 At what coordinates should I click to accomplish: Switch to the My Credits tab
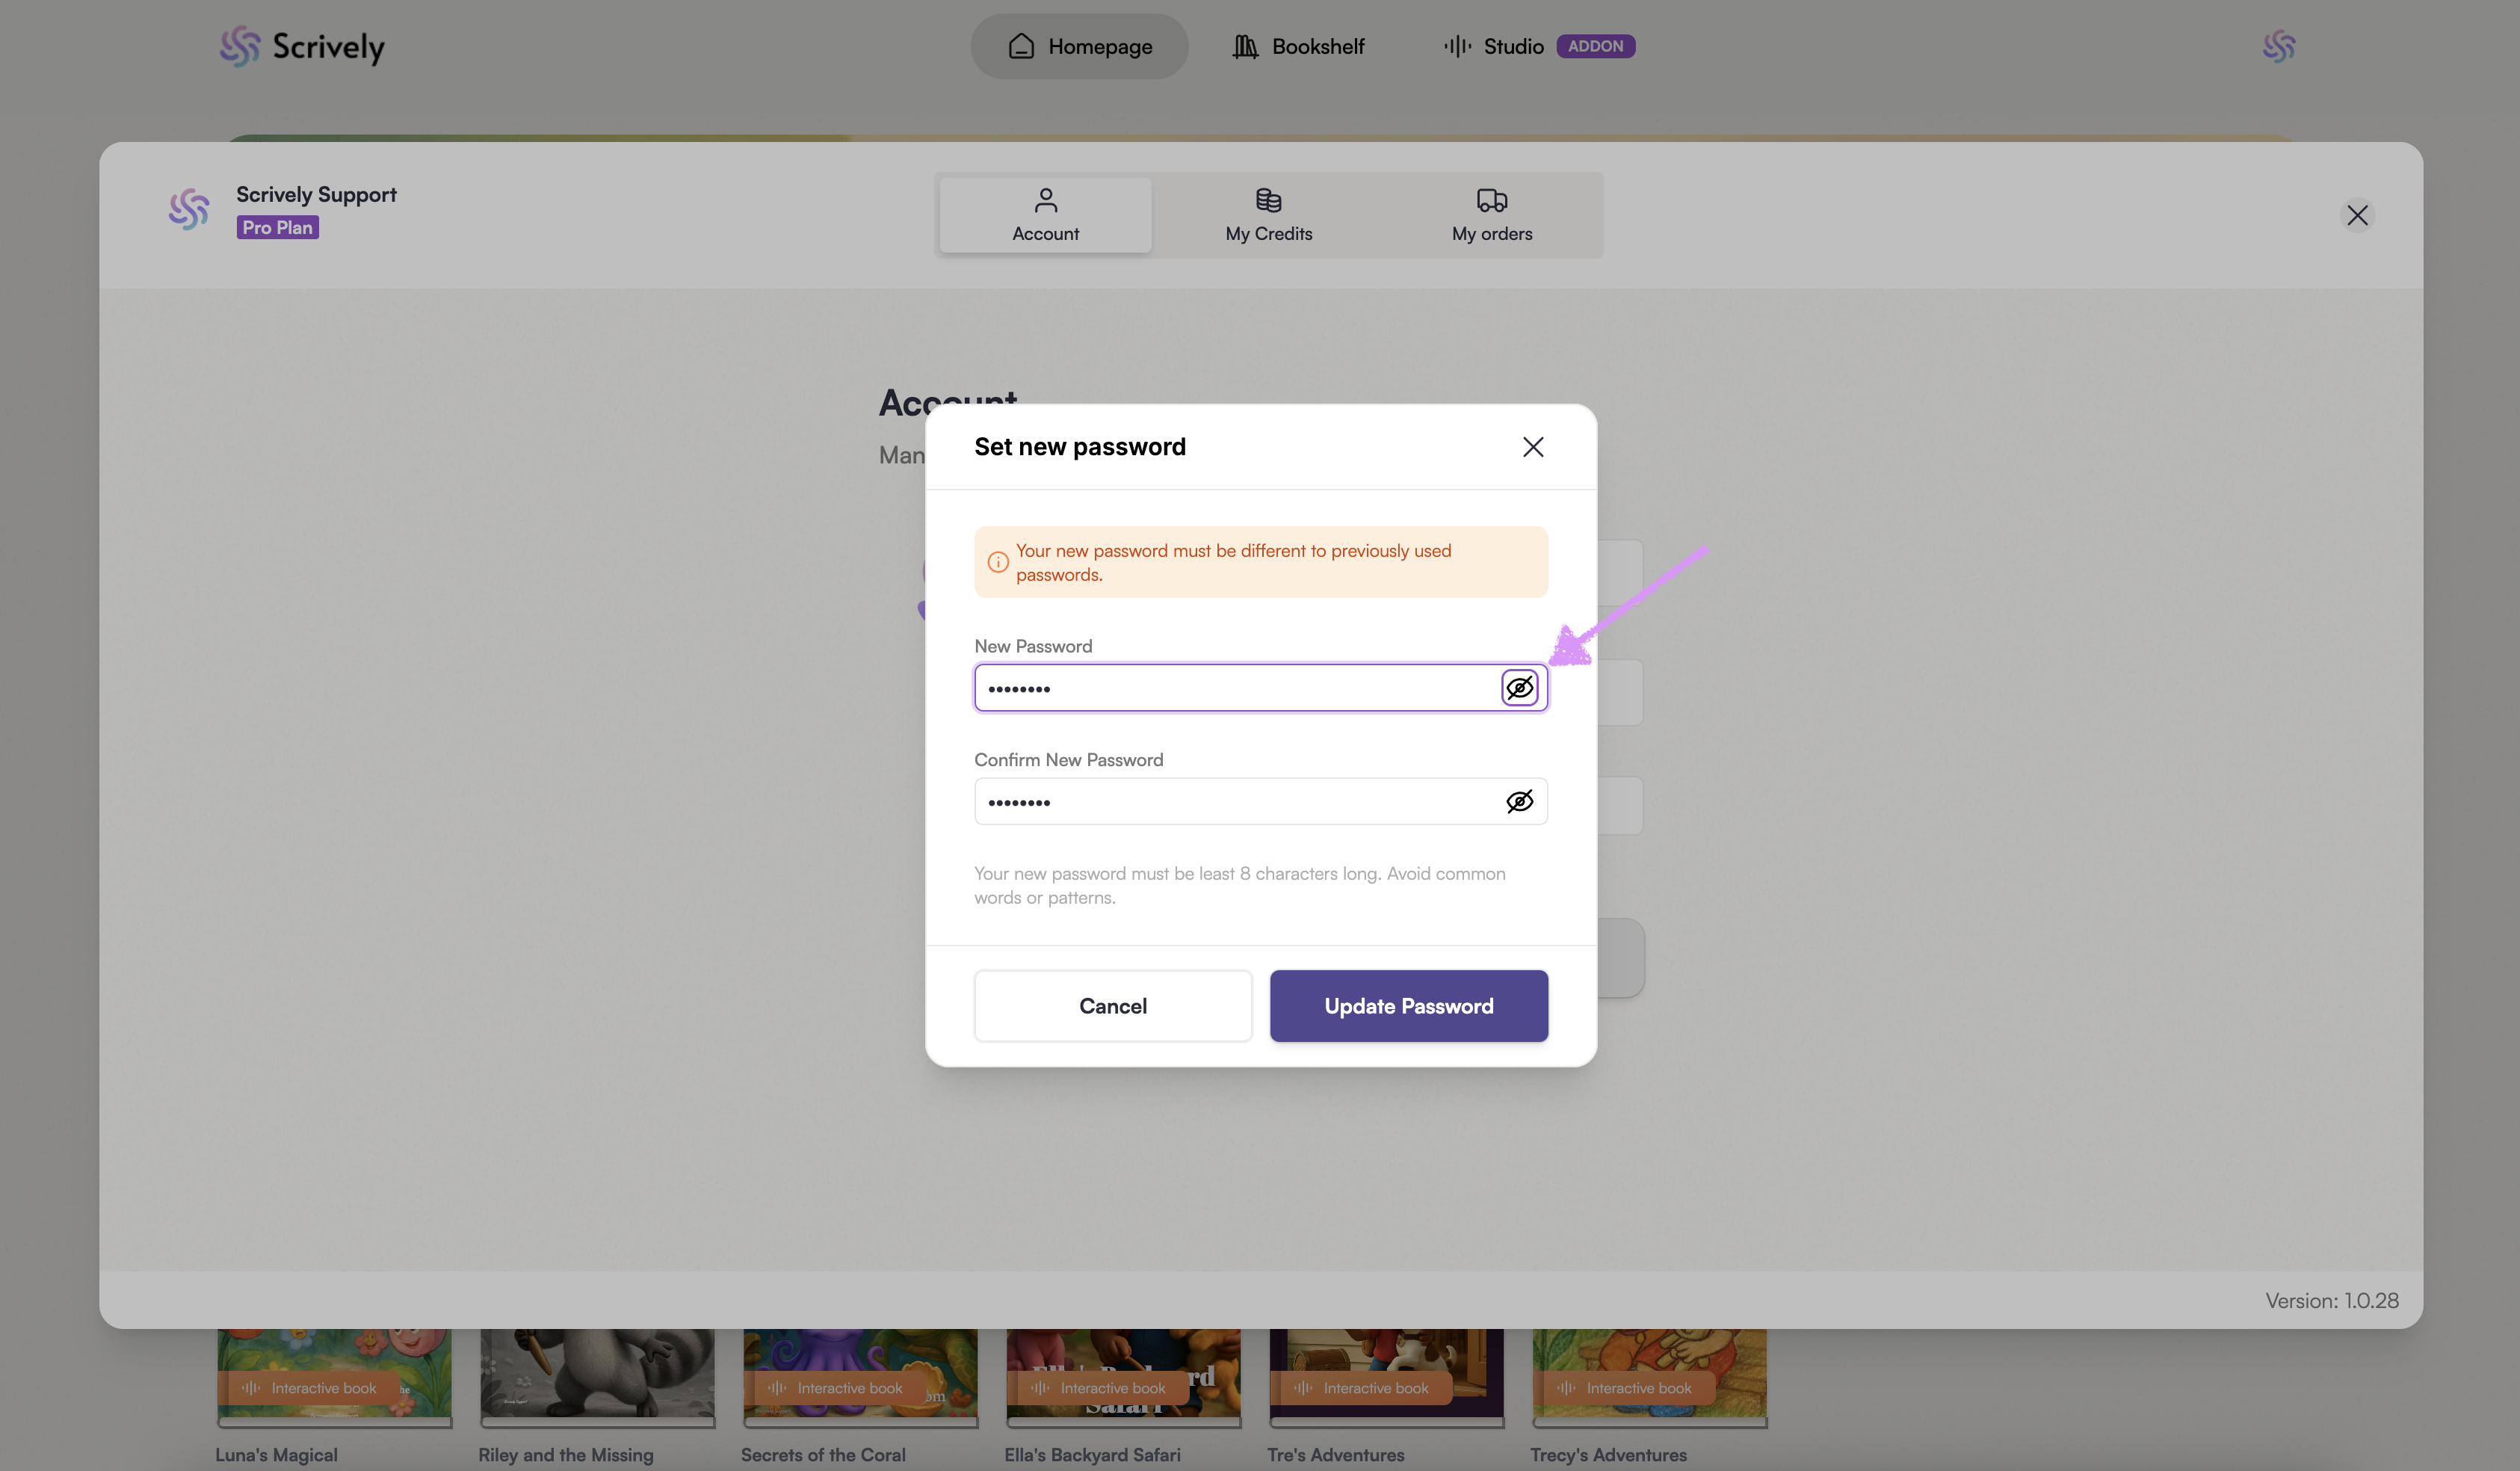[1268, 215]
